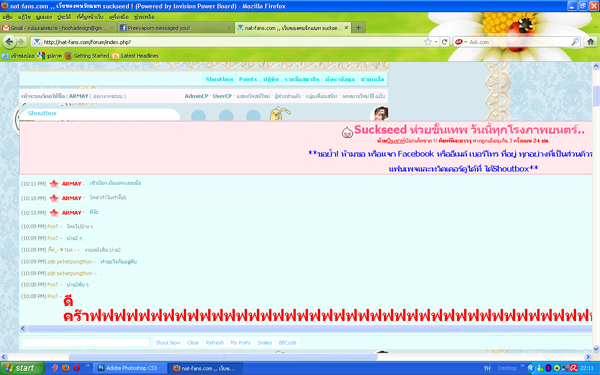Screen dimensions: 600x375
Task: Click ARMAY's name on the 10:11 PM shout
Action: click(72, 184)
